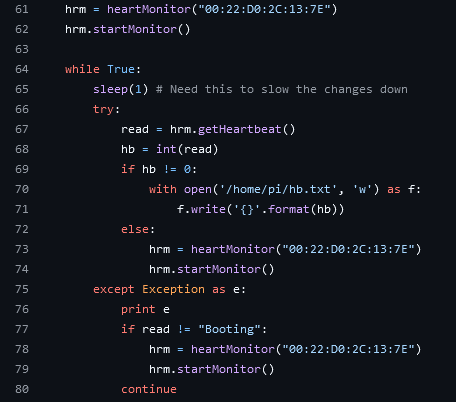Click the 'continue' keyword
Screen dimensions: 456x402
click(149, 389)
